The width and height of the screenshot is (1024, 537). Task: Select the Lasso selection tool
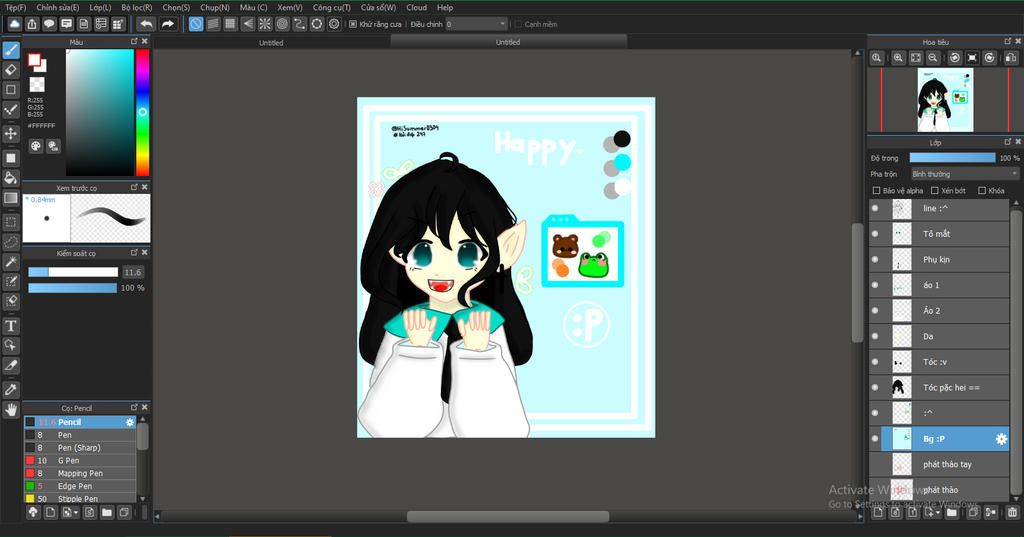(11, 242)
